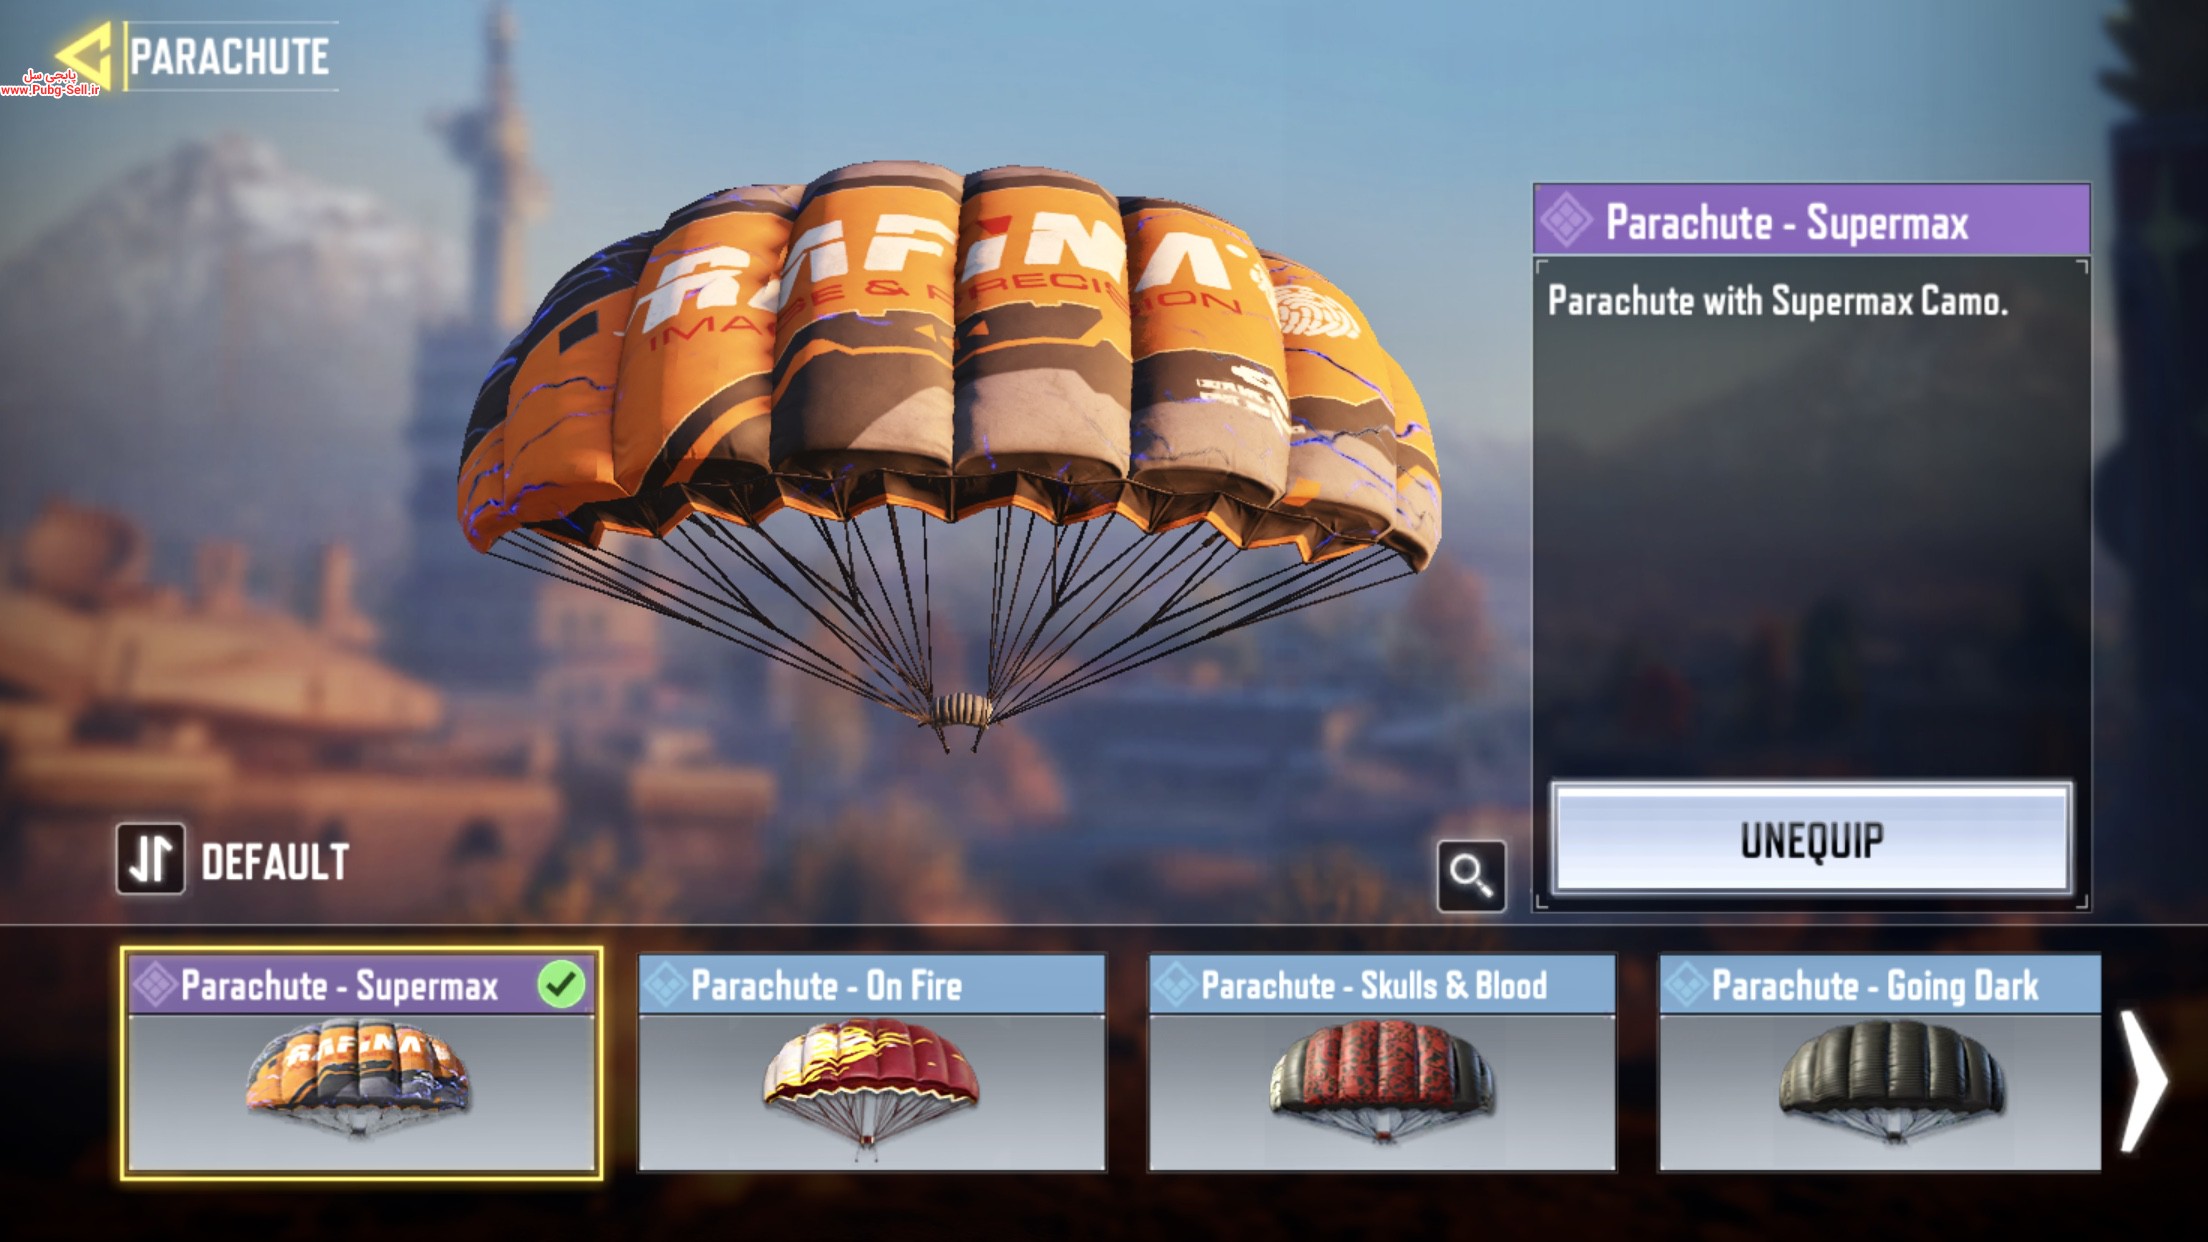
Task: Click the rarity diamond icon in Supermax header
Action: [1566, 220]
